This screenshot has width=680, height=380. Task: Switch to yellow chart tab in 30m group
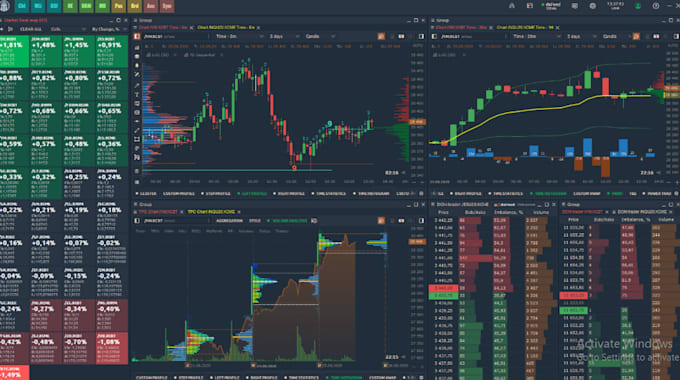[x=525, y=27]
